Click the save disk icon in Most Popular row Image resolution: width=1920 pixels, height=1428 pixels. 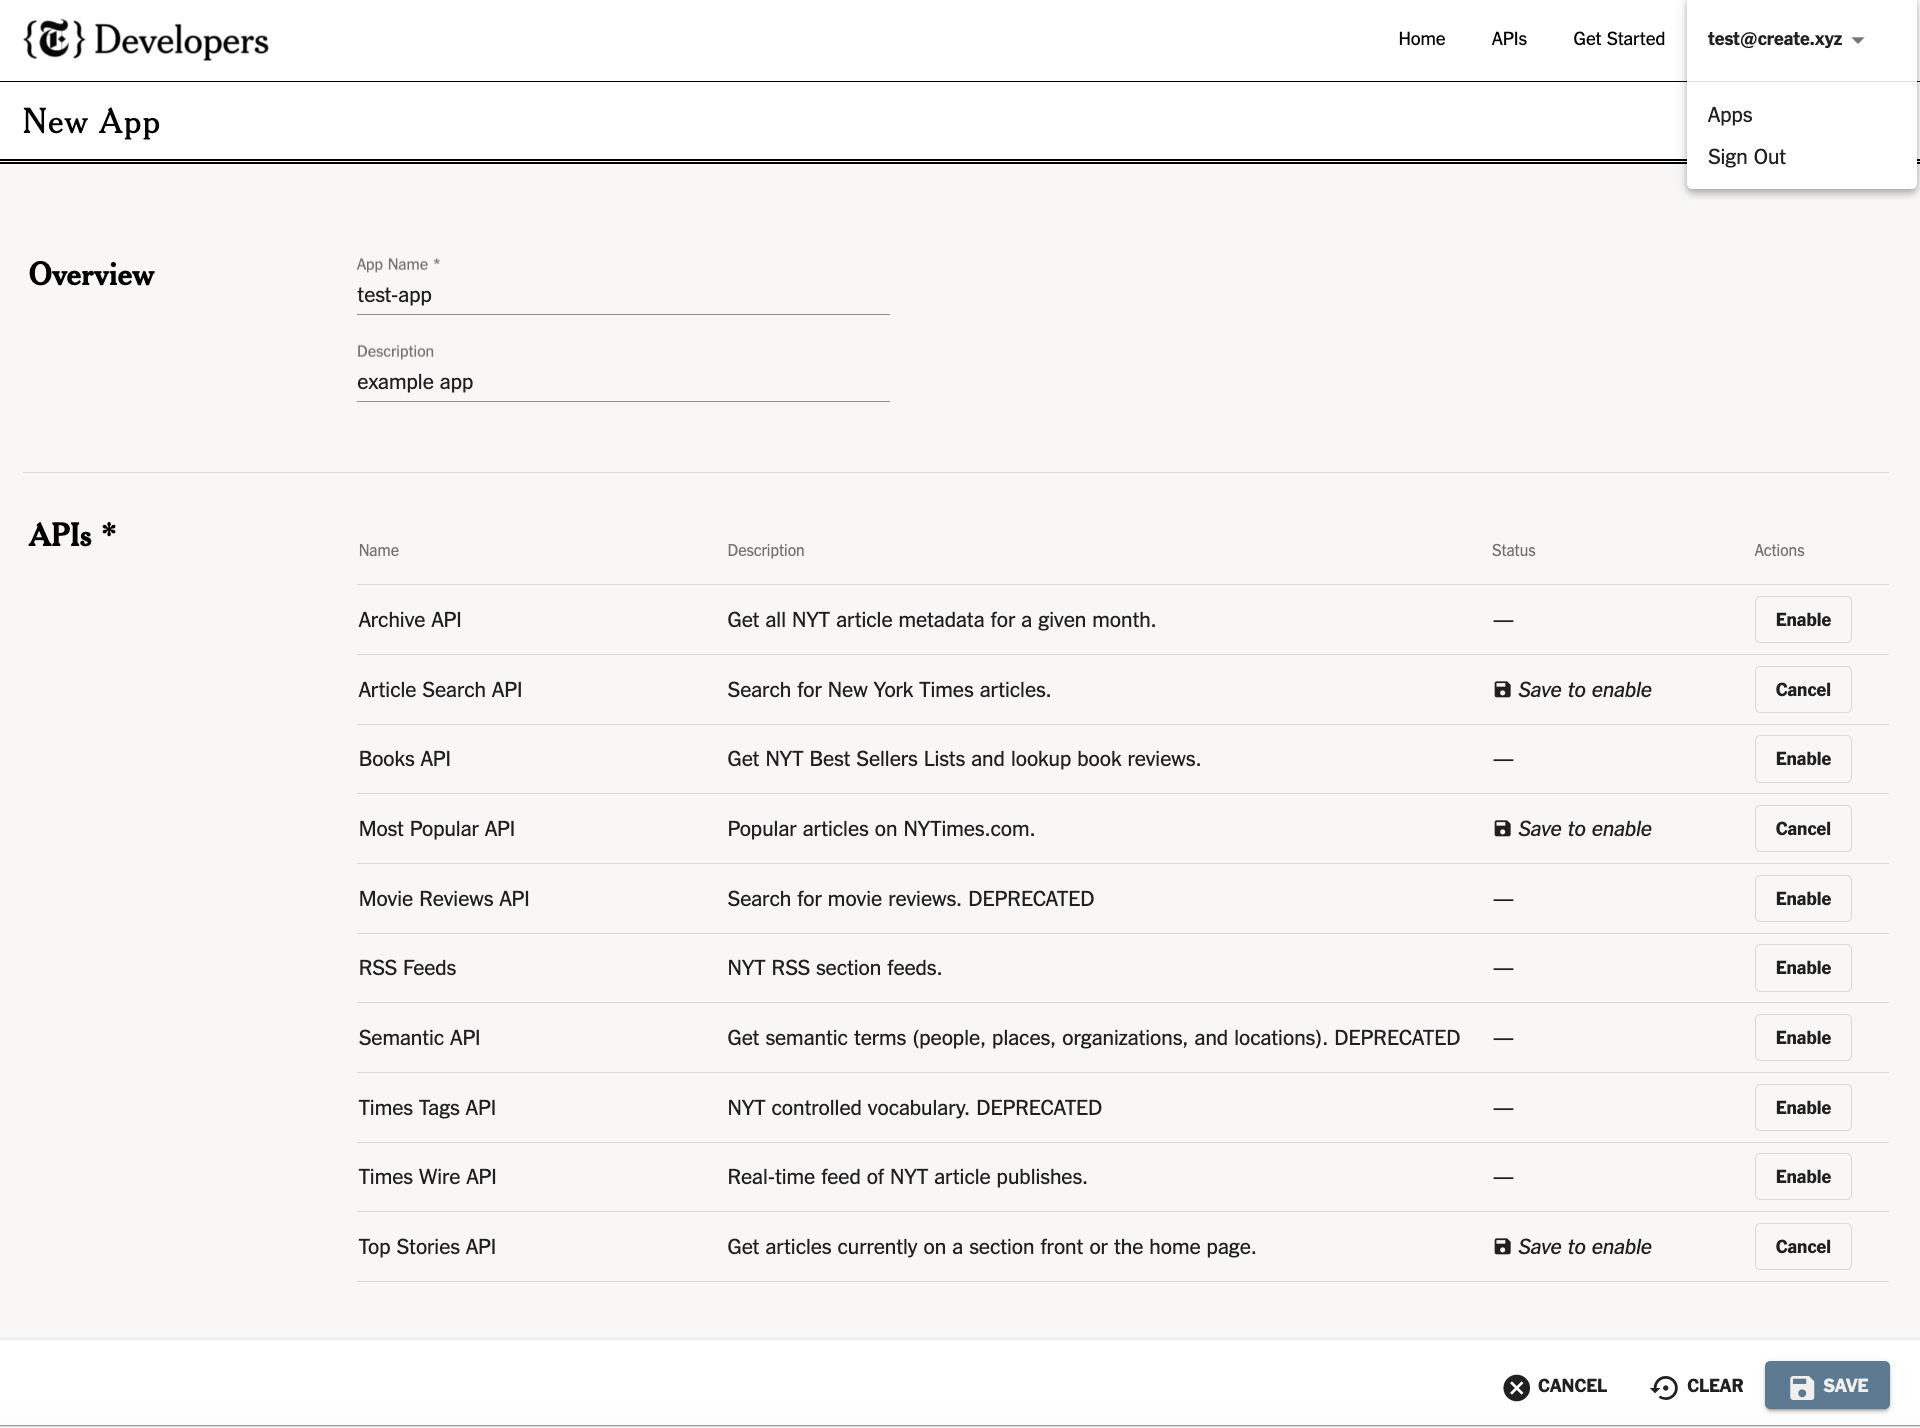pyautogui.click(x=1502, y=829)
